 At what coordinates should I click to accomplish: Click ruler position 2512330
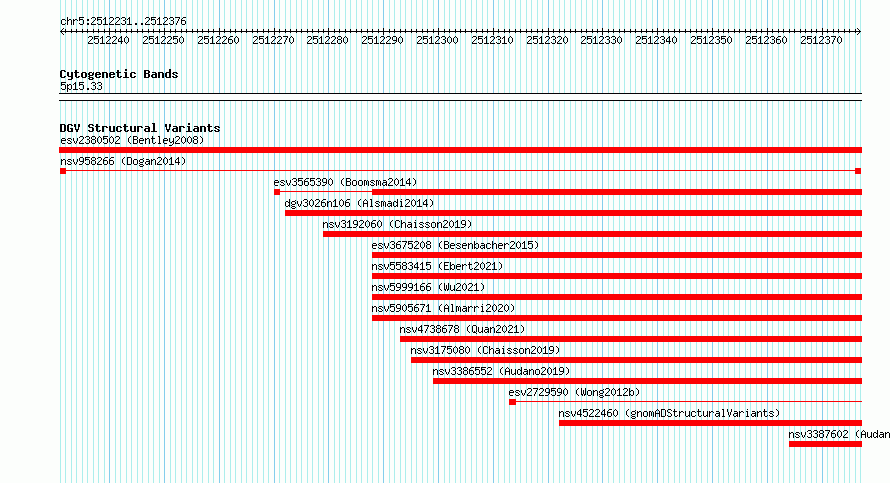(x=601, y=40)
